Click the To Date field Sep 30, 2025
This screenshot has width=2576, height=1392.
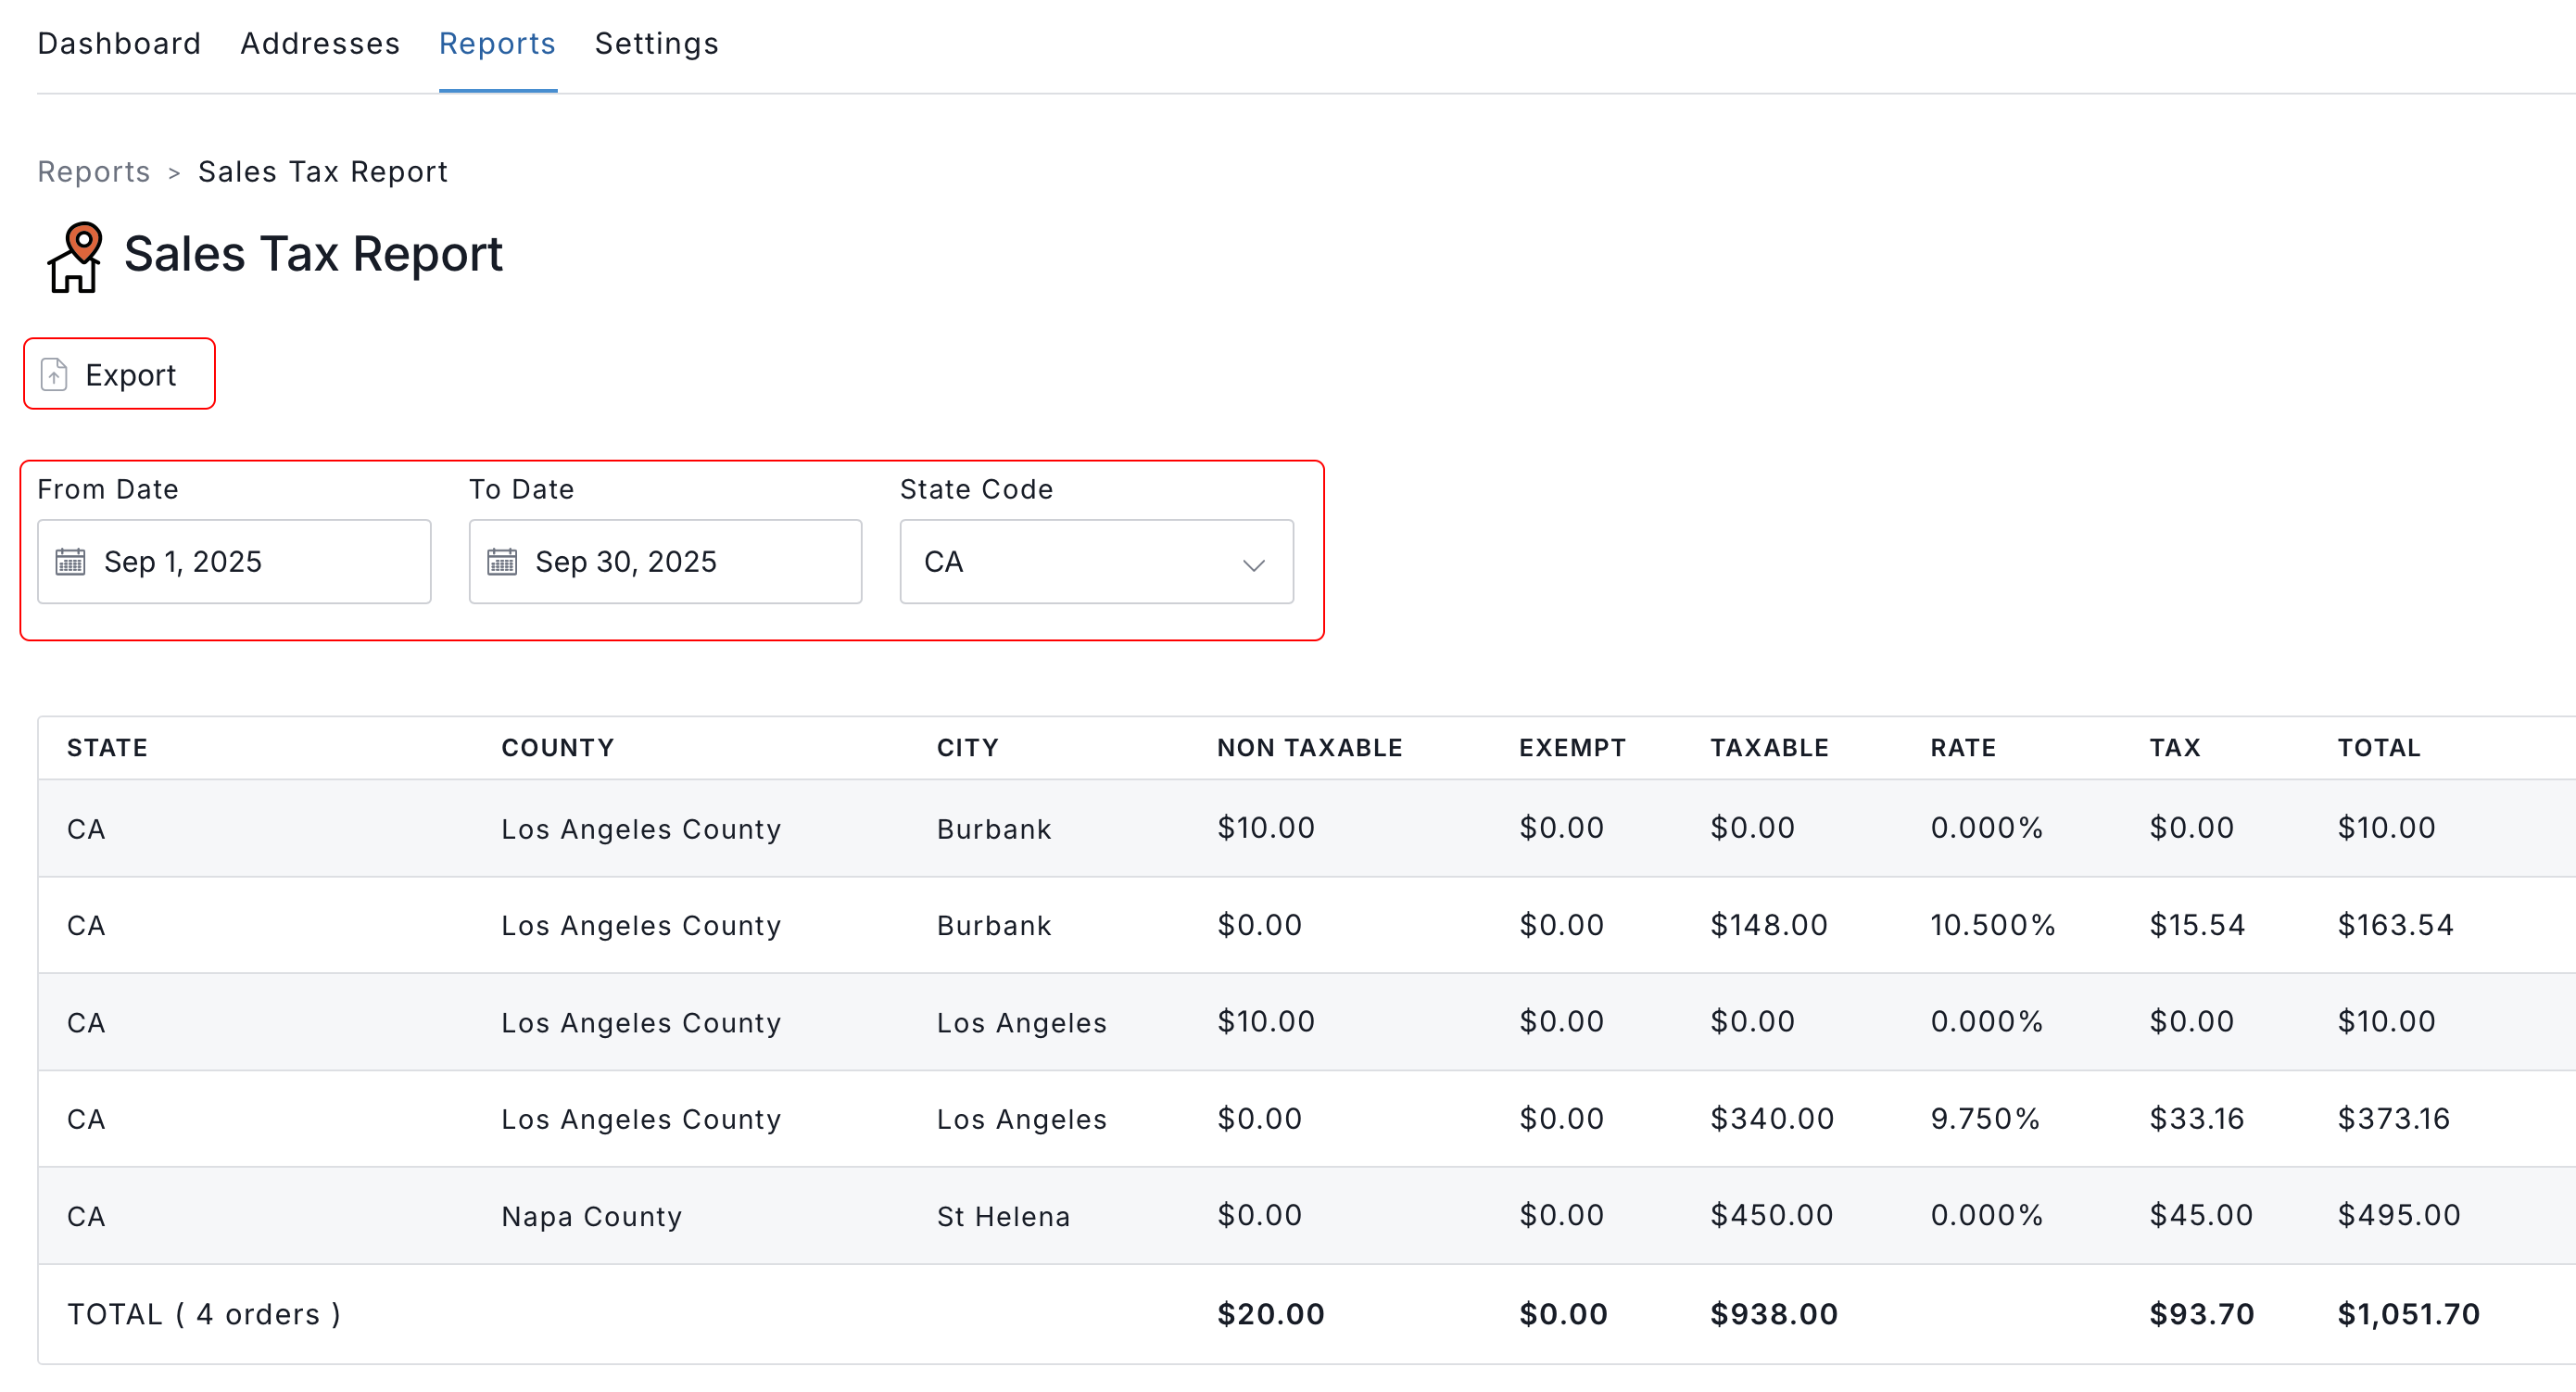tap(665, 562)
